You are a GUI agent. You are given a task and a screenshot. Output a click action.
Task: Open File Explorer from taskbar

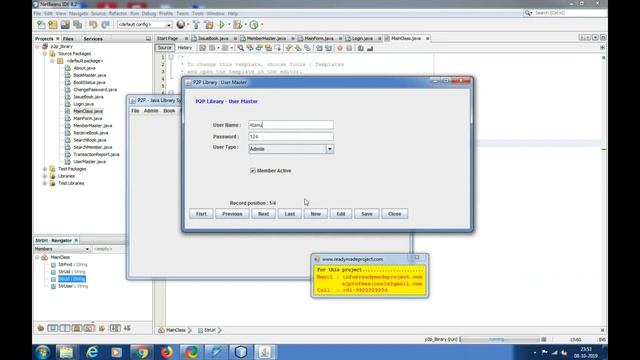click(x=66, y=352)
